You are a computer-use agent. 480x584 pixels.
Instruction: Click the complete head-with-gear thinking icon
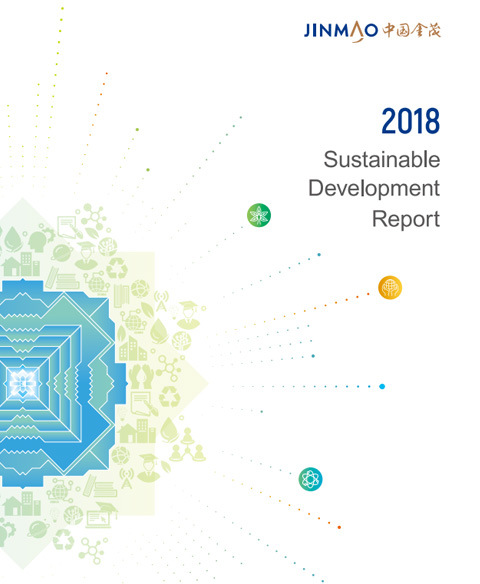(x=41, y=240)
